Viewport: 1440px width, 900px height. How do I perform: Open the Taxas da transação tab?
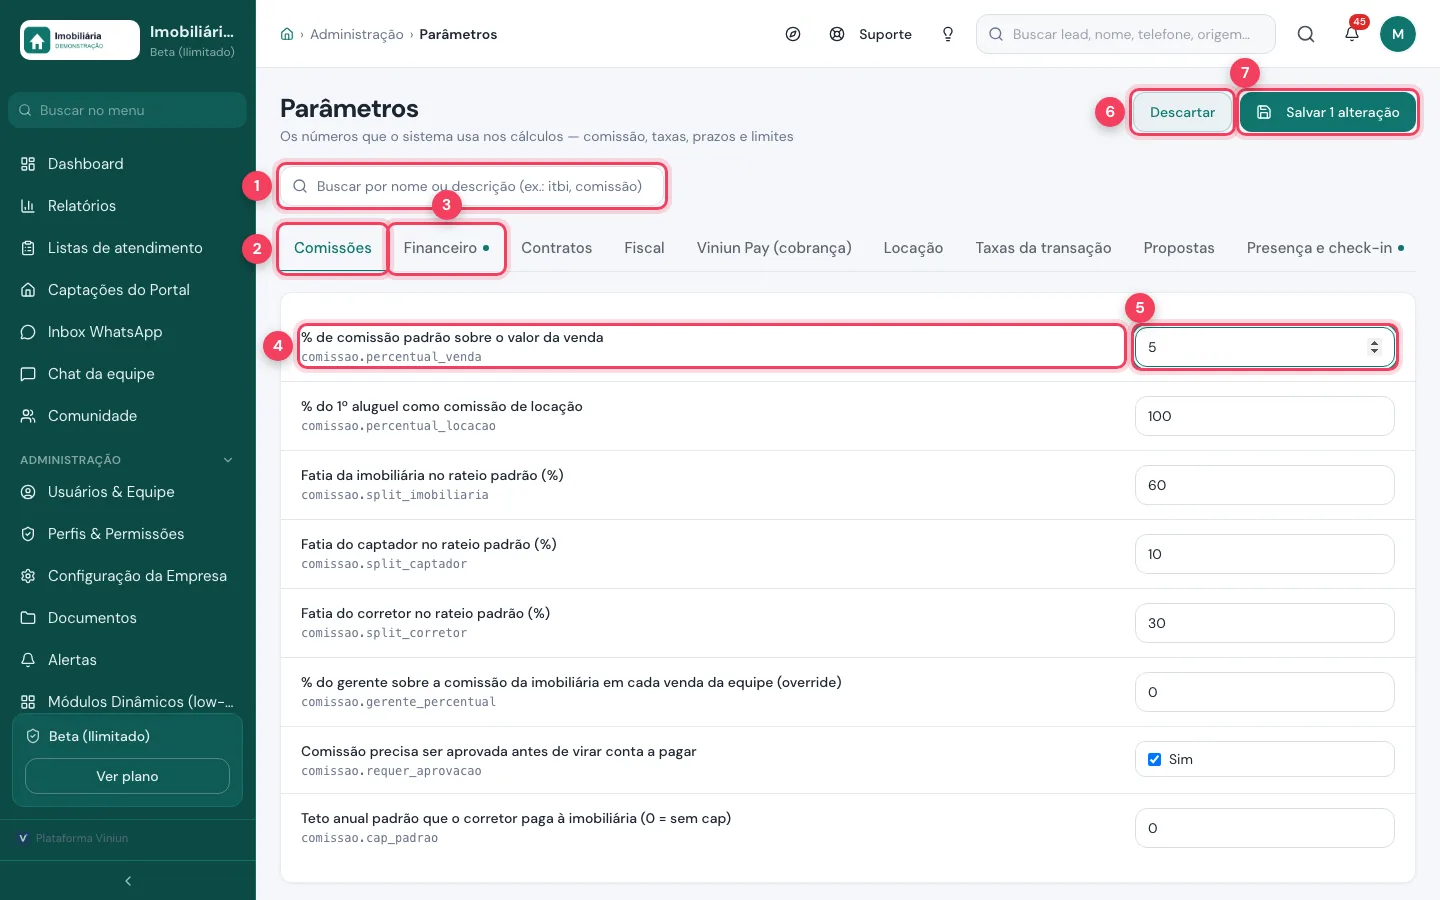1043,248
